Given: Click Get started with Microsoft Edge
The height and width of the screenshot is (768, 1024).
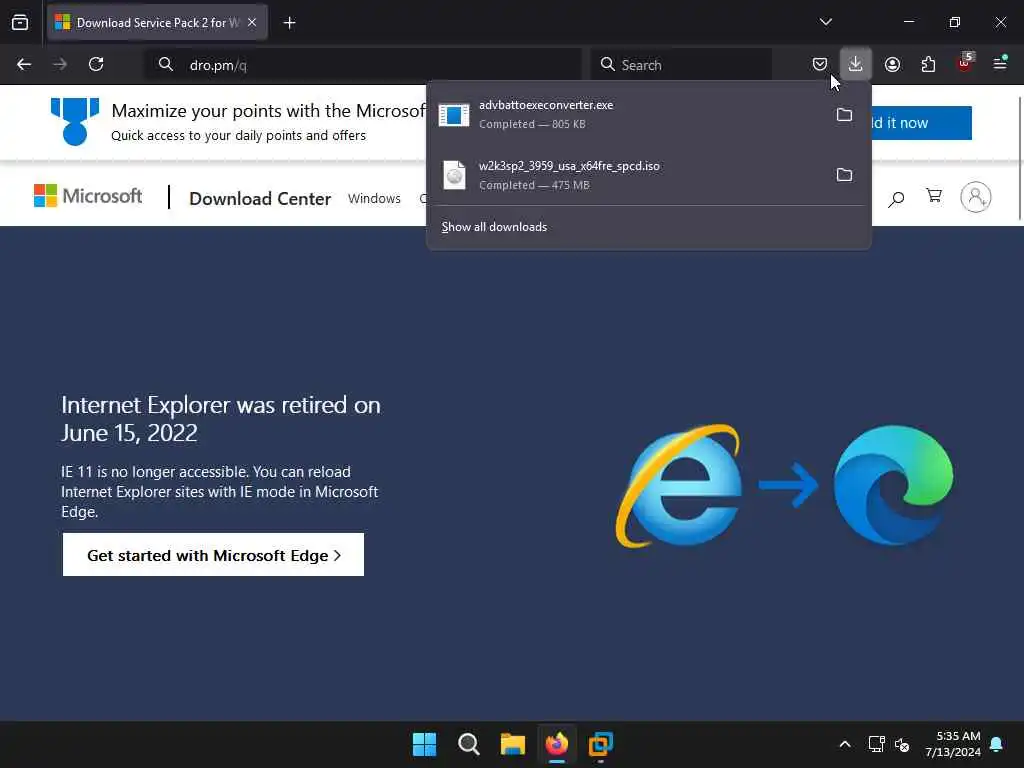Looking at the screenshot, I should [x=214, y=555].
